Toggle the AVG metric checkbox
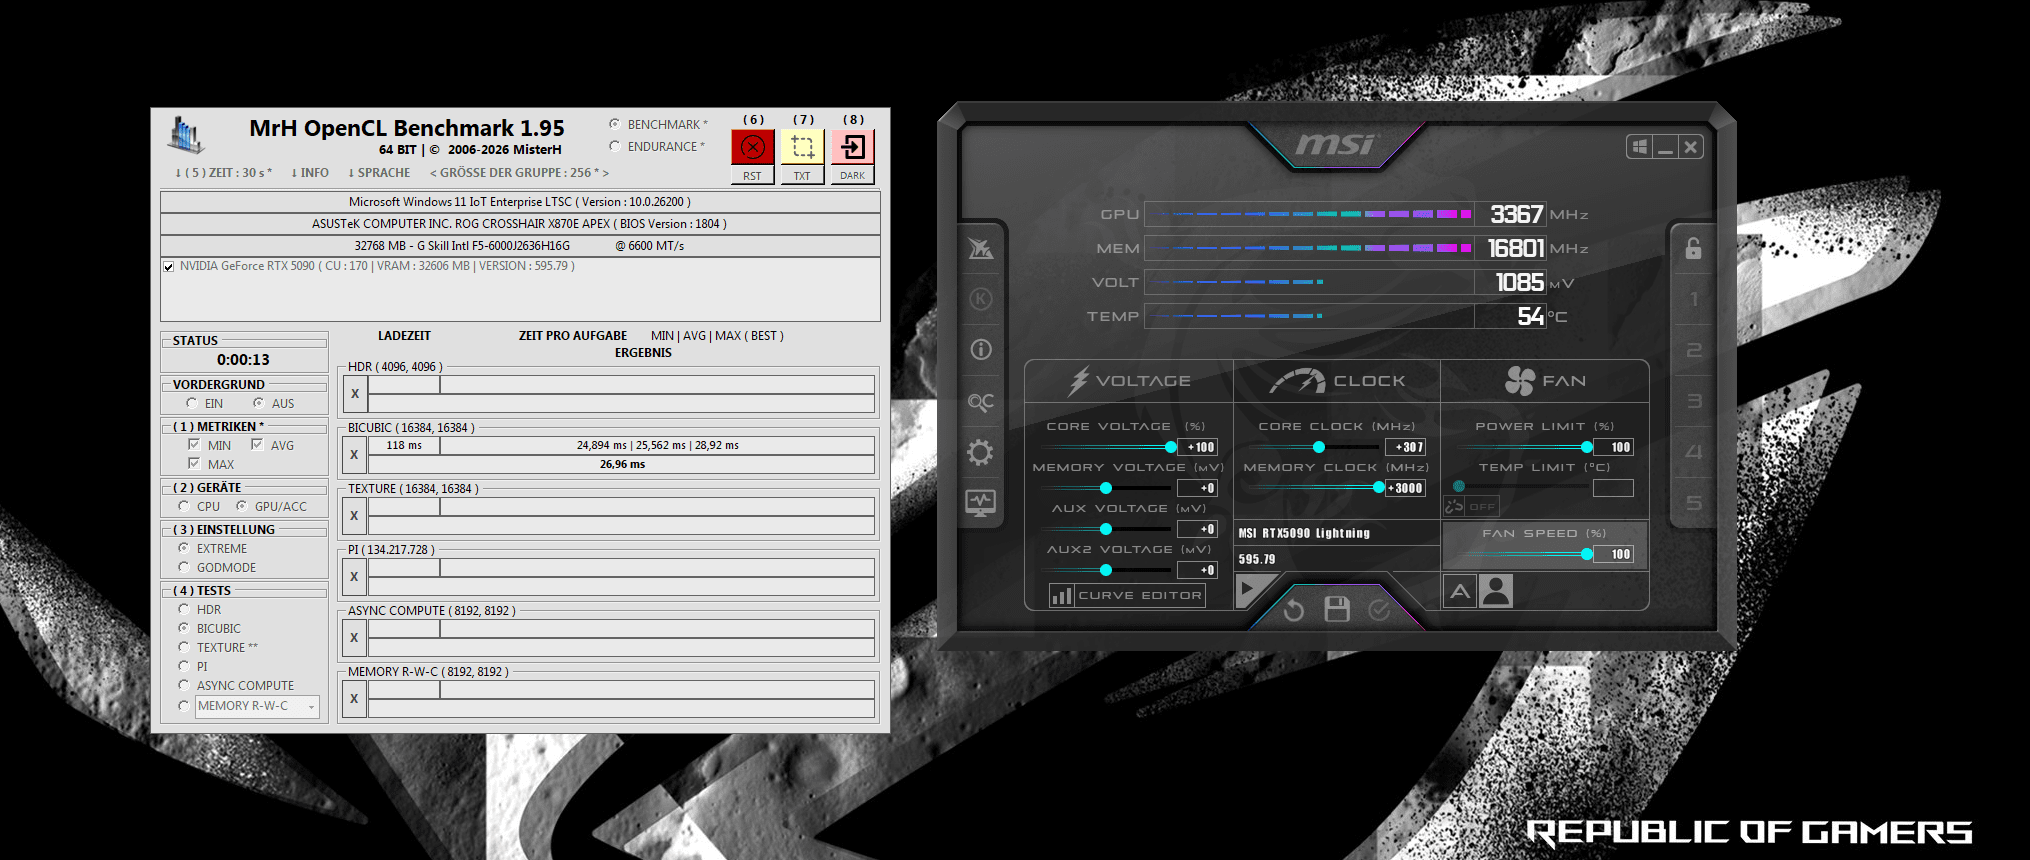2030x860 pixels. (257, 445)
